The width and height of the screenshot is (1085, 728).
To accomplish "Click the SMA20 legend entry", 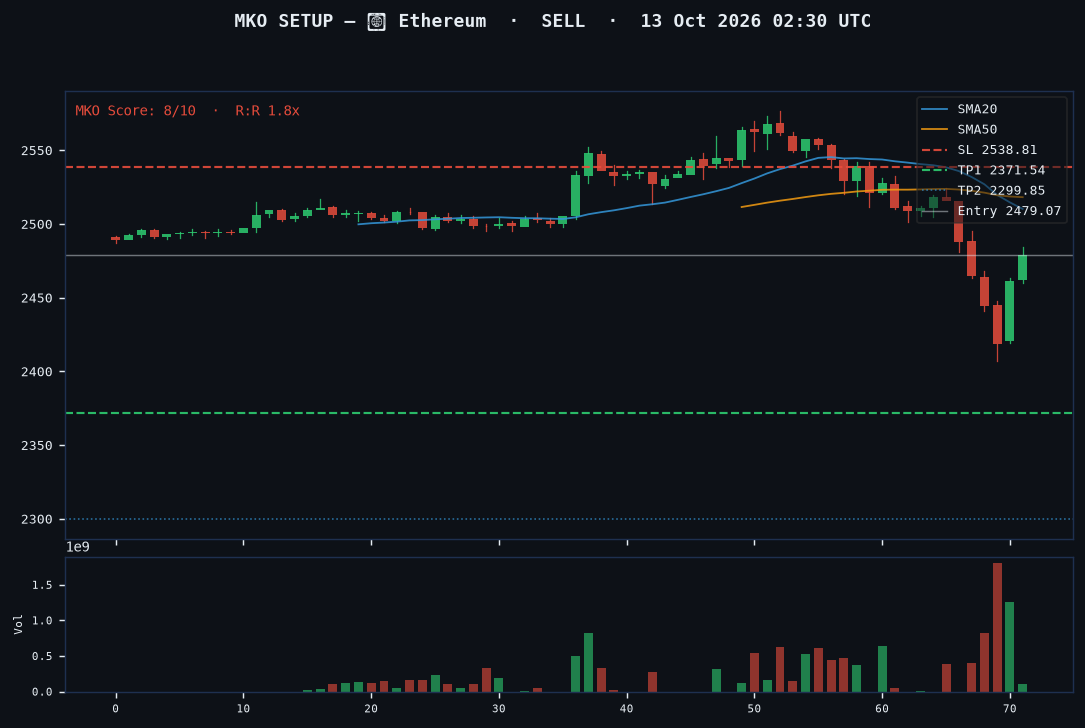I will click(959, 109).
